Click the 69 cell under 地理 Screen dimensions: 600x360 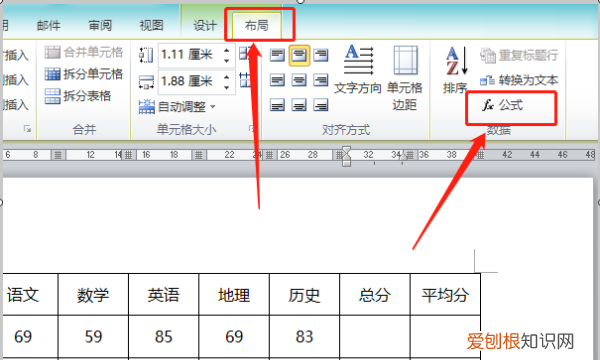pyautogui.click(x=234, y=337)
